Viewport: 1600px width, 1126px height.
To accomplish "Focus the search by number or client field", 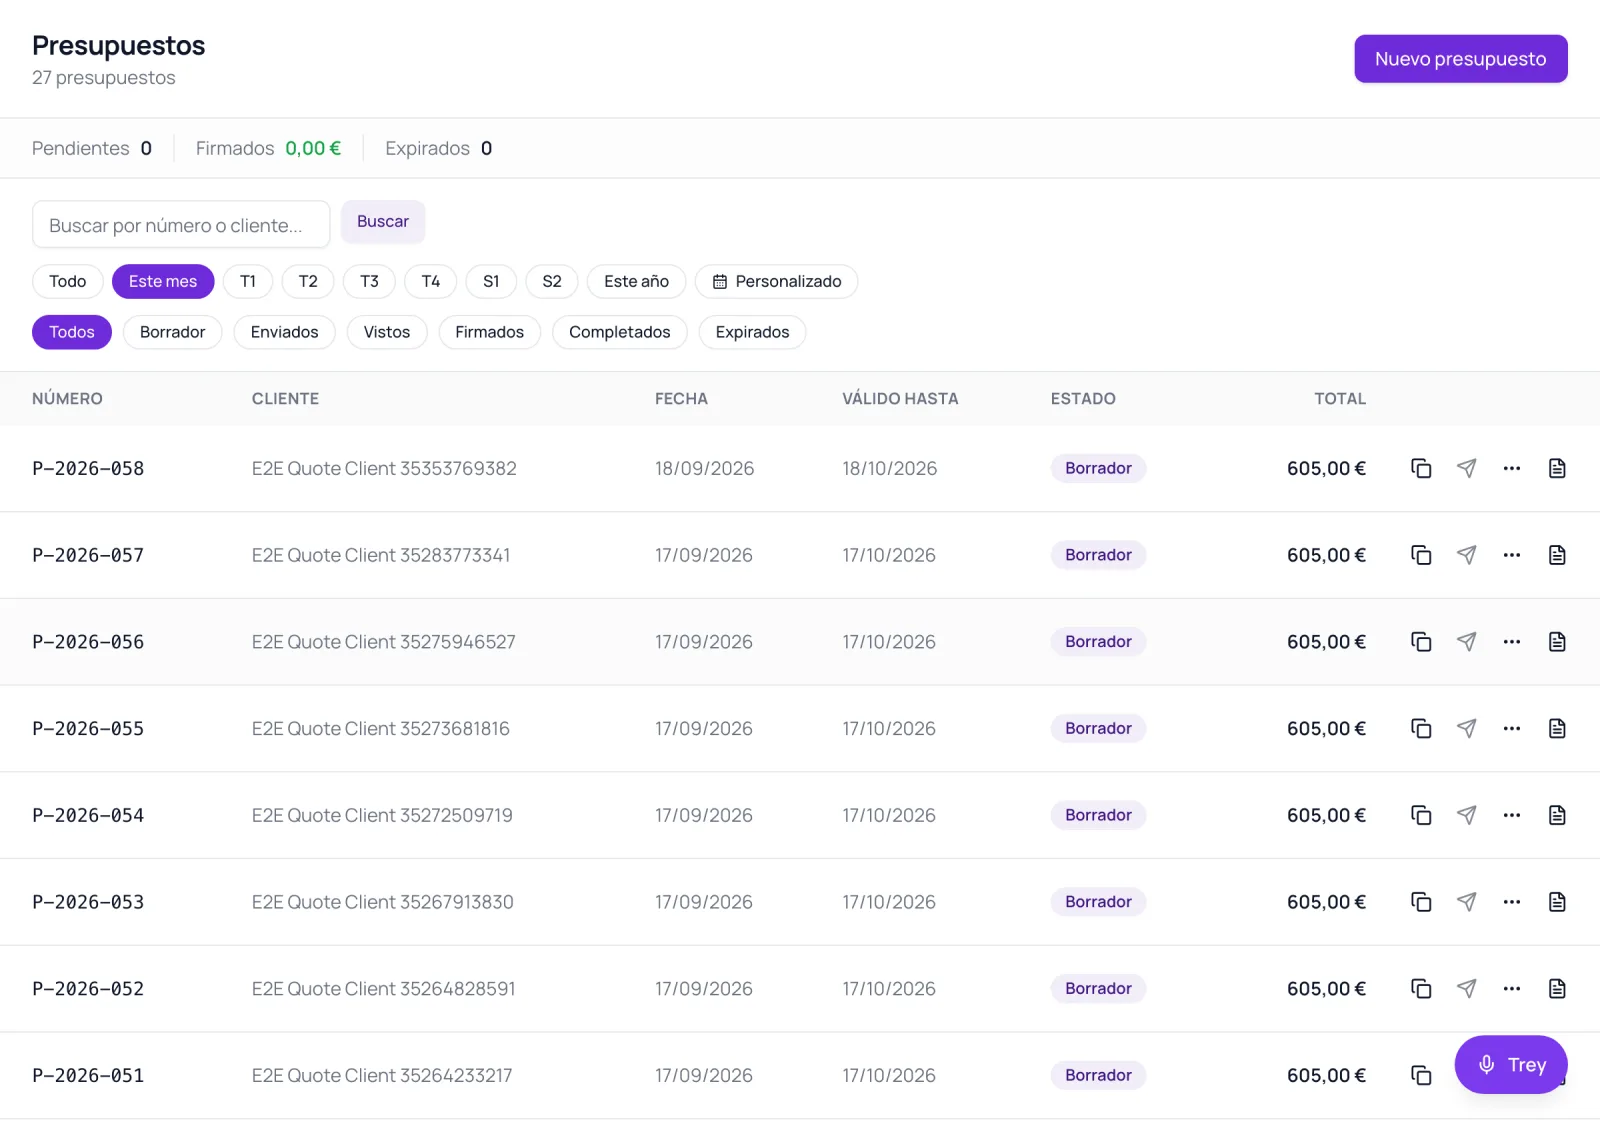I will click(181, 224).
